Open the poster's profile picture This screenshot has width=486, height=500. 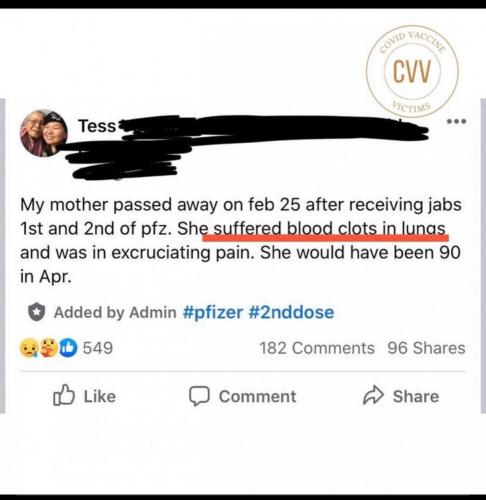[44, 133]
